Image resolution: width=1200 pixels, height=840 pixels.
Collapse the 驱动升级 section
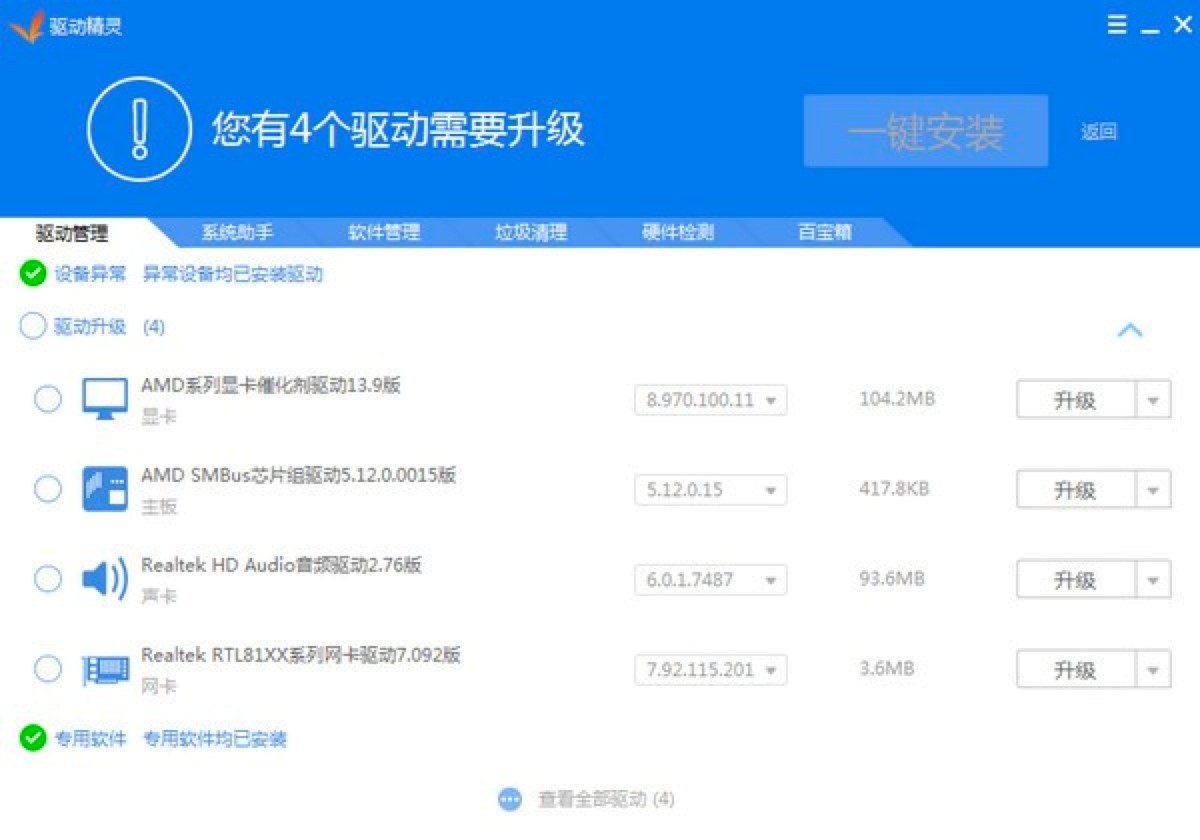[x=1131, y=329]
